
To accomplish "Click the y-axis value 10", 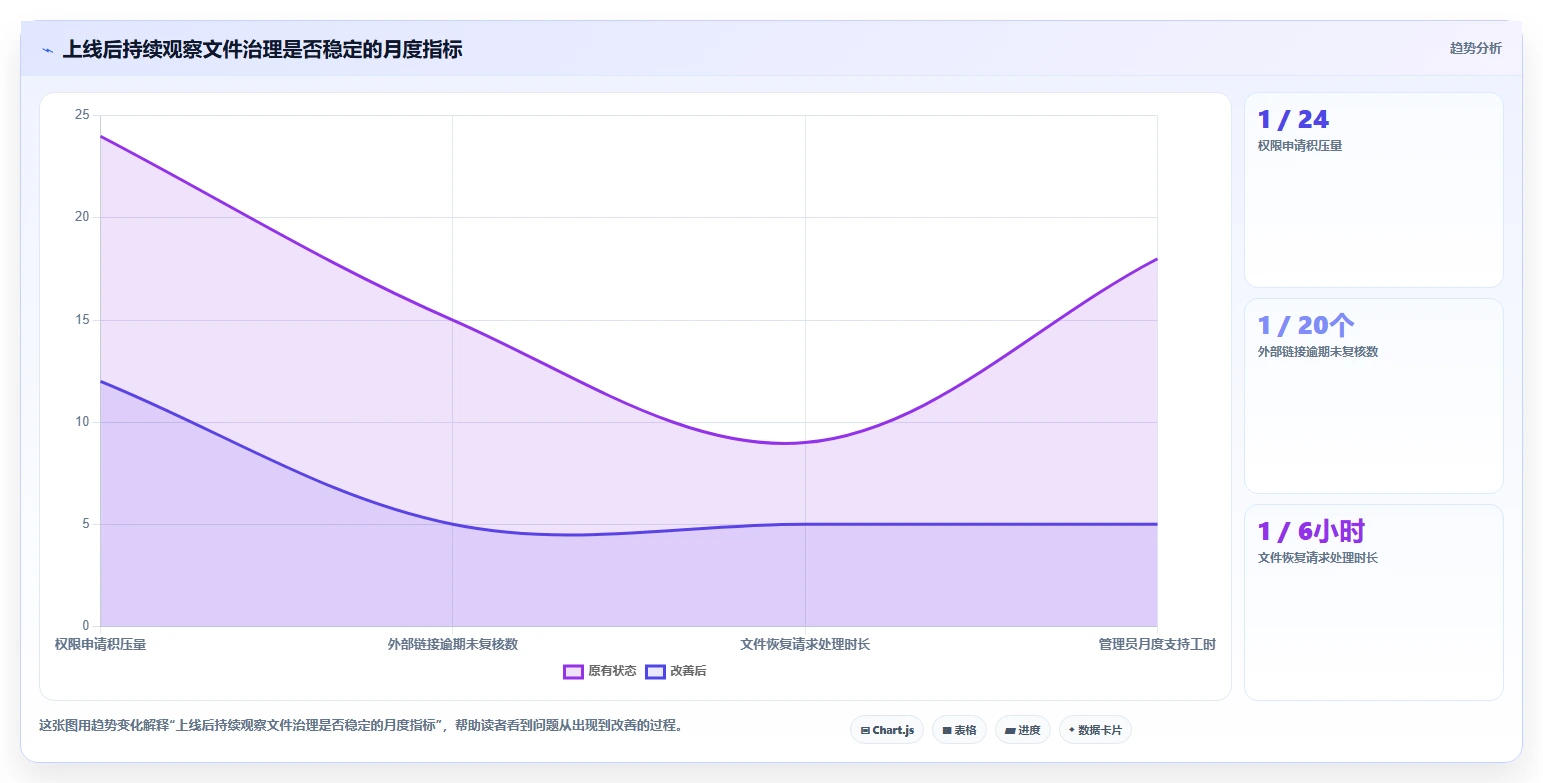I will (x=82, y=422).
